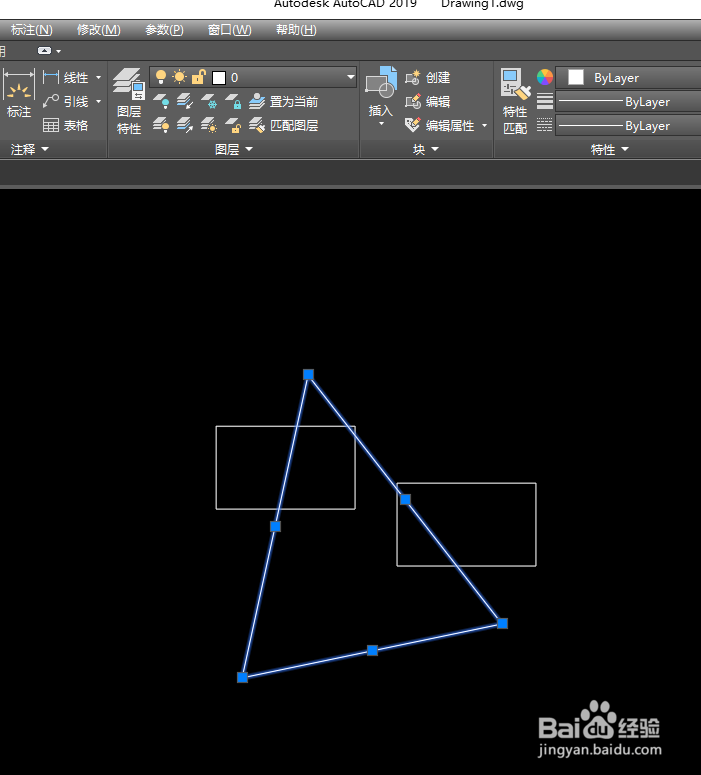Viewport: 701px width, 775px height.
Task: Open the ByLayer object color dropdown
Action: click(x=628, y=78)
